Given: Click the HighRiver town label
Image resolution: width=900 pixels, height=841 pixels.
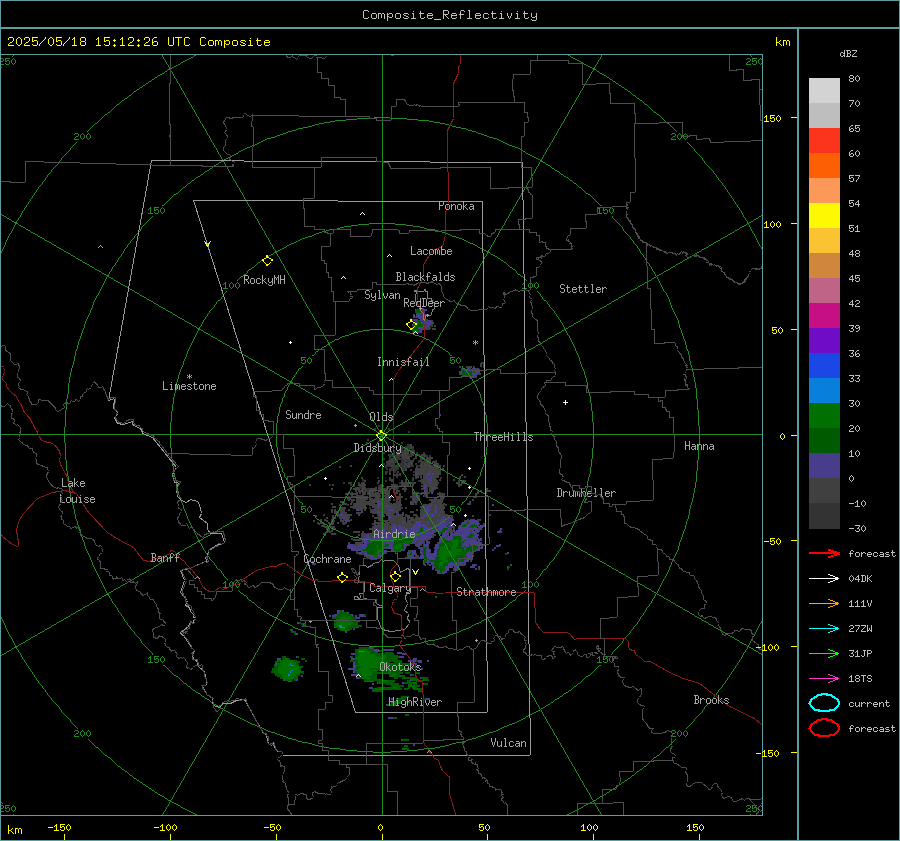Looking at the screenshot, I should 415,702.
